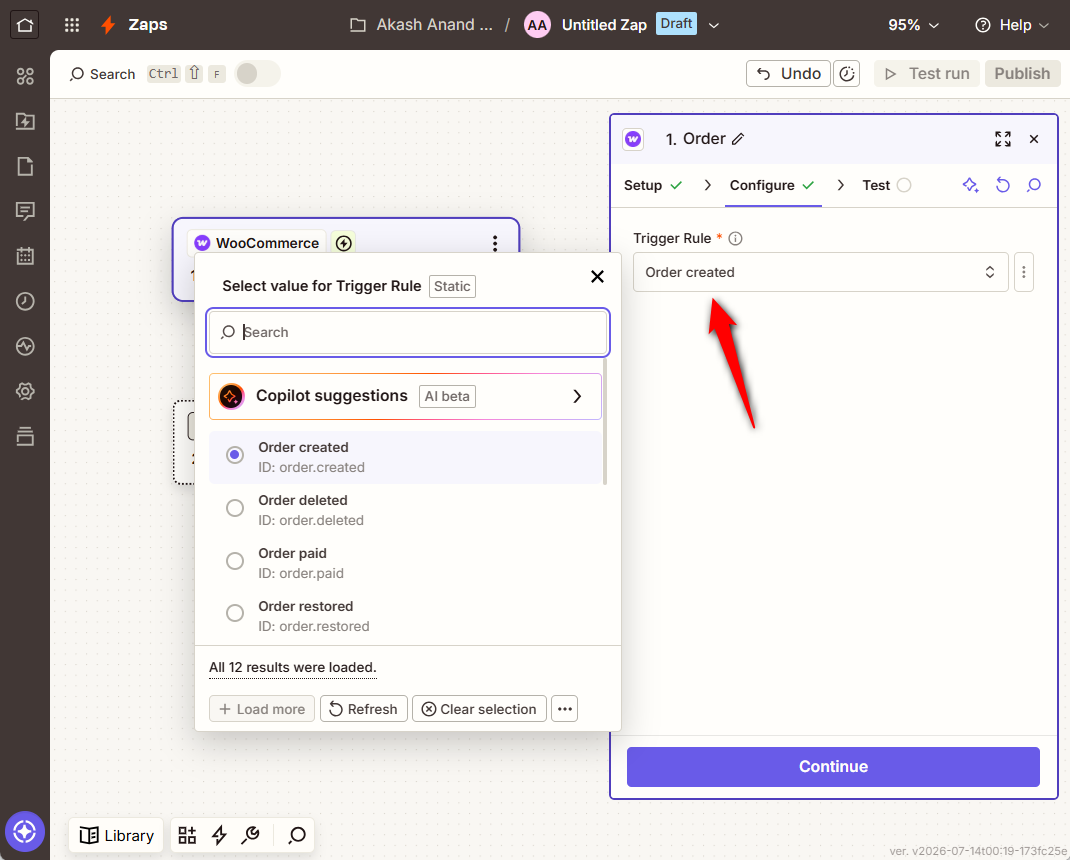Open the Akash Anand folder breadcrumb
The image size is (1070, 860).
tap(421, 25)
